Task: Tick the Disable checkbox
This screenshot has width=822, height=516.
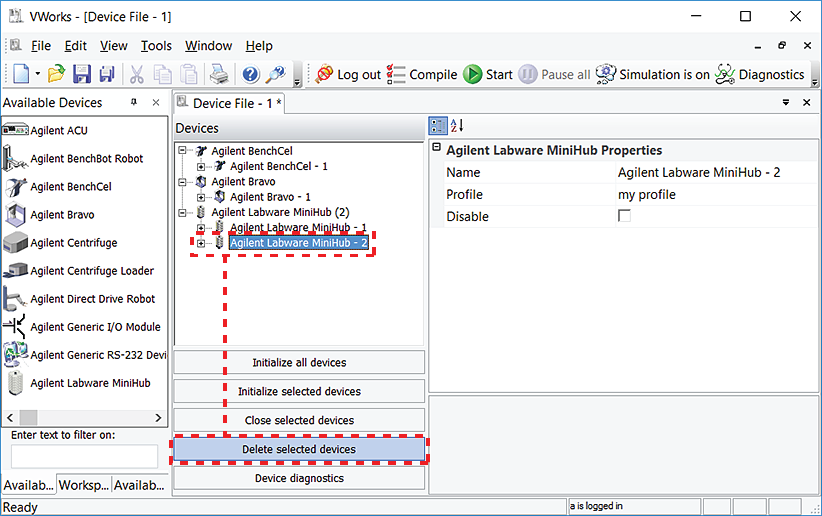Action: [624, 216]
